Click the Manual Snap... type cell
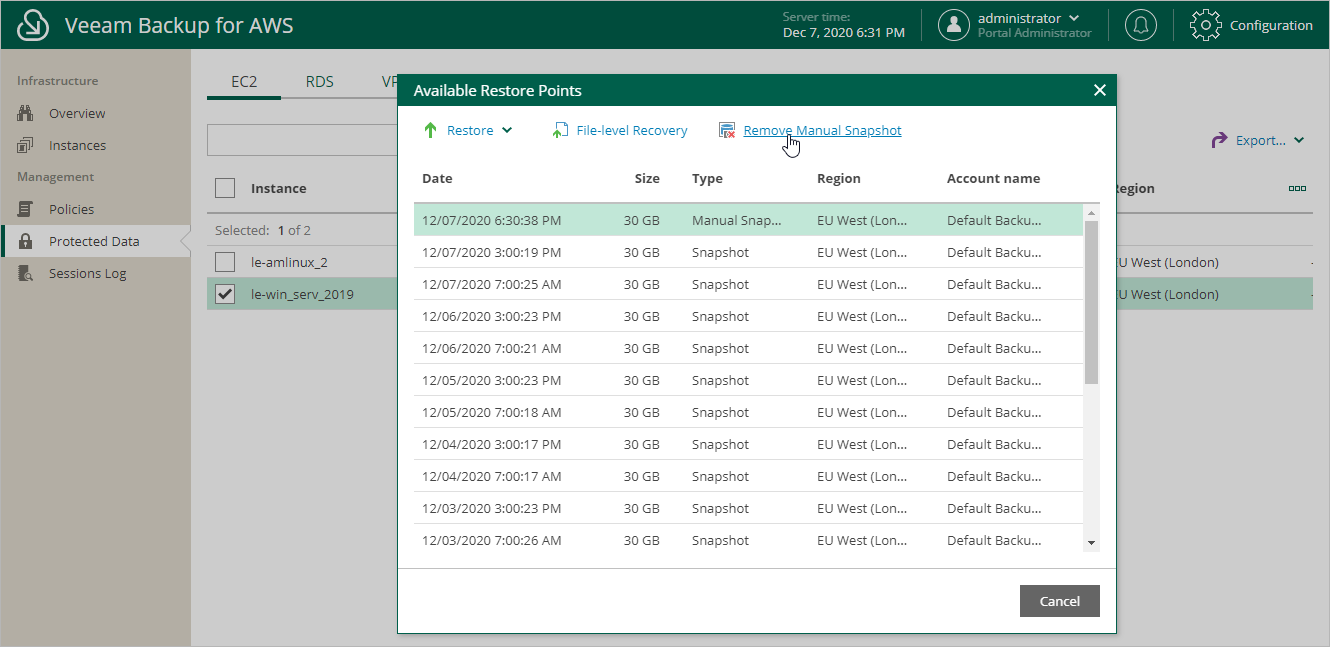The height and width of the screenshot is (647, 1330). [x=737, y=220]
